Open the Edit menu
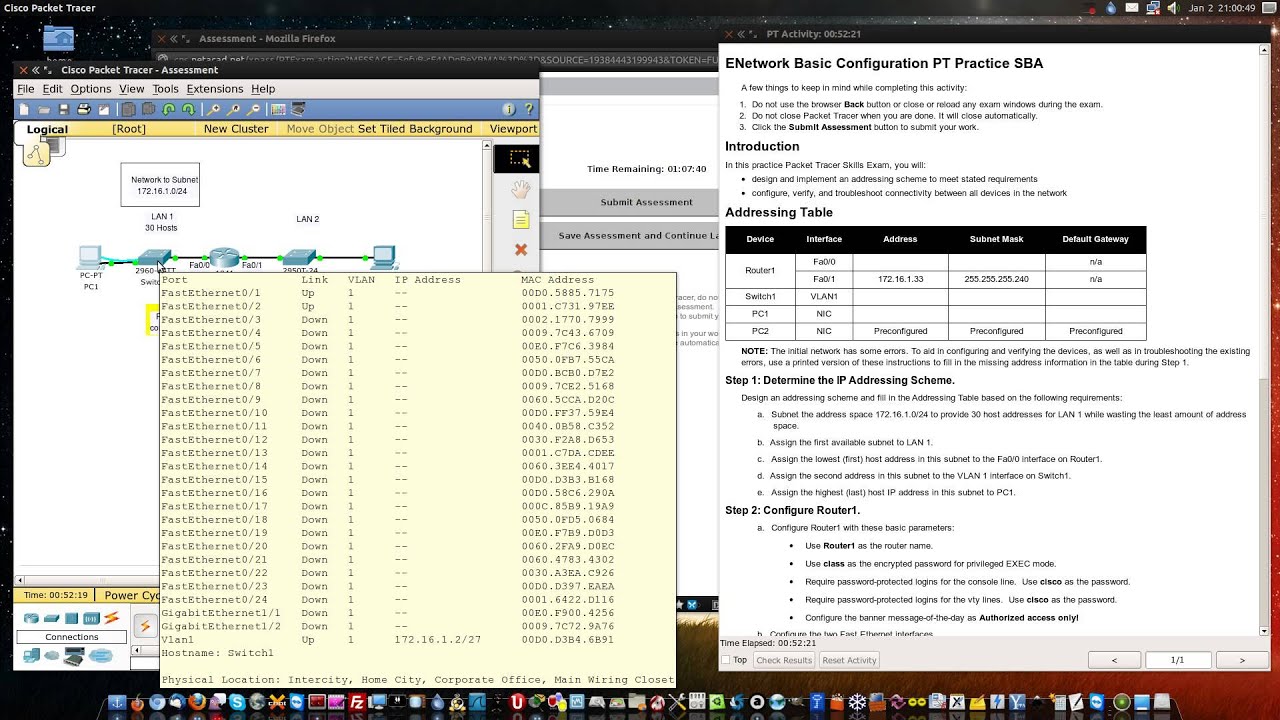 pyautogui.click(x=52, y=89)
